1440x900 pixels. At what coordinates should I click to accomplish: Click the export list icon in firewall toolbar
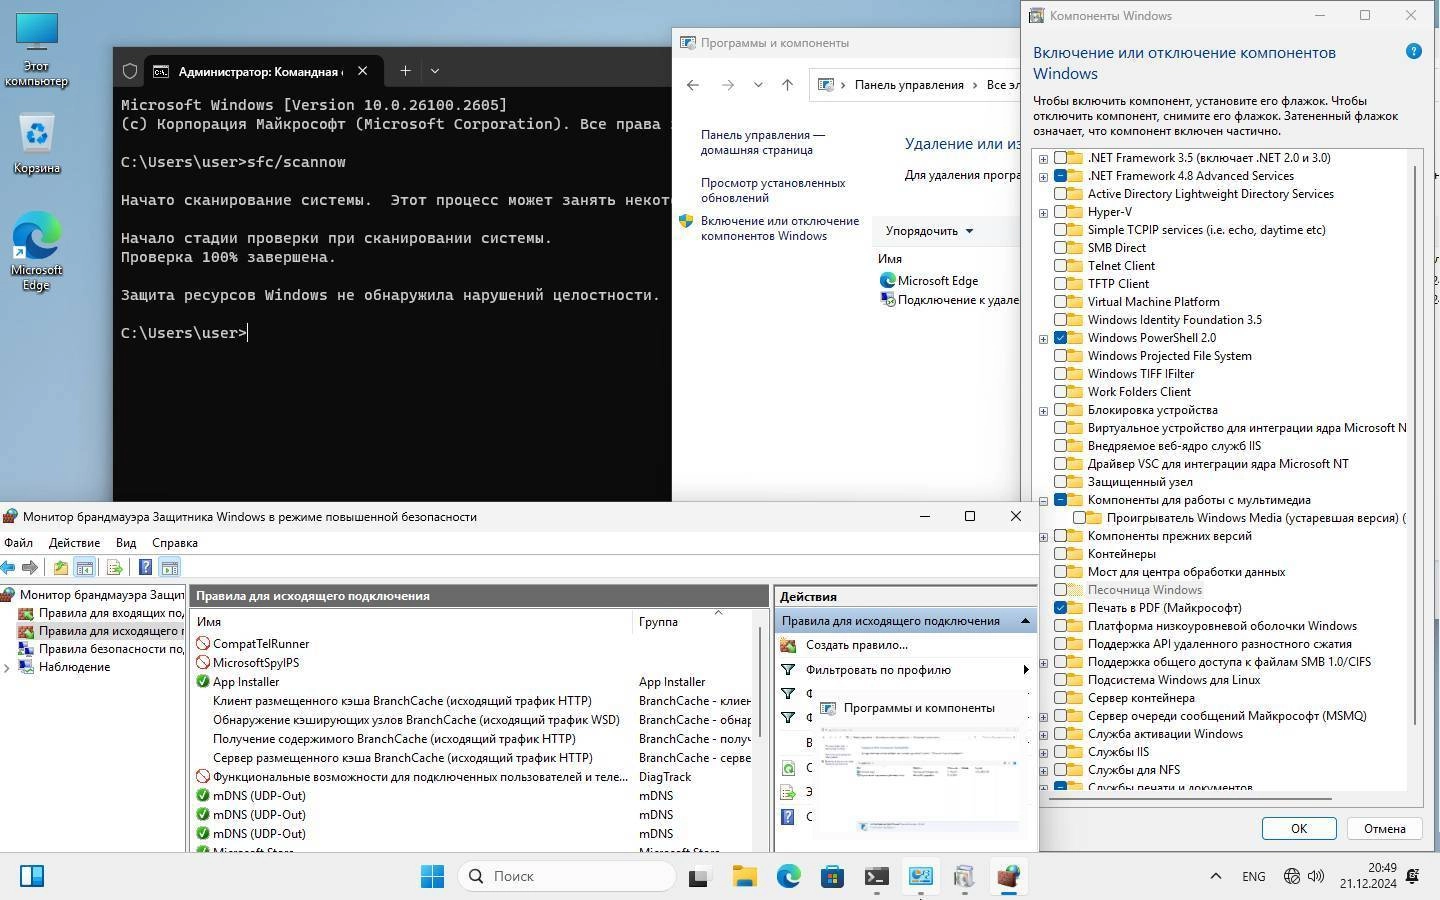pos(114,568)
